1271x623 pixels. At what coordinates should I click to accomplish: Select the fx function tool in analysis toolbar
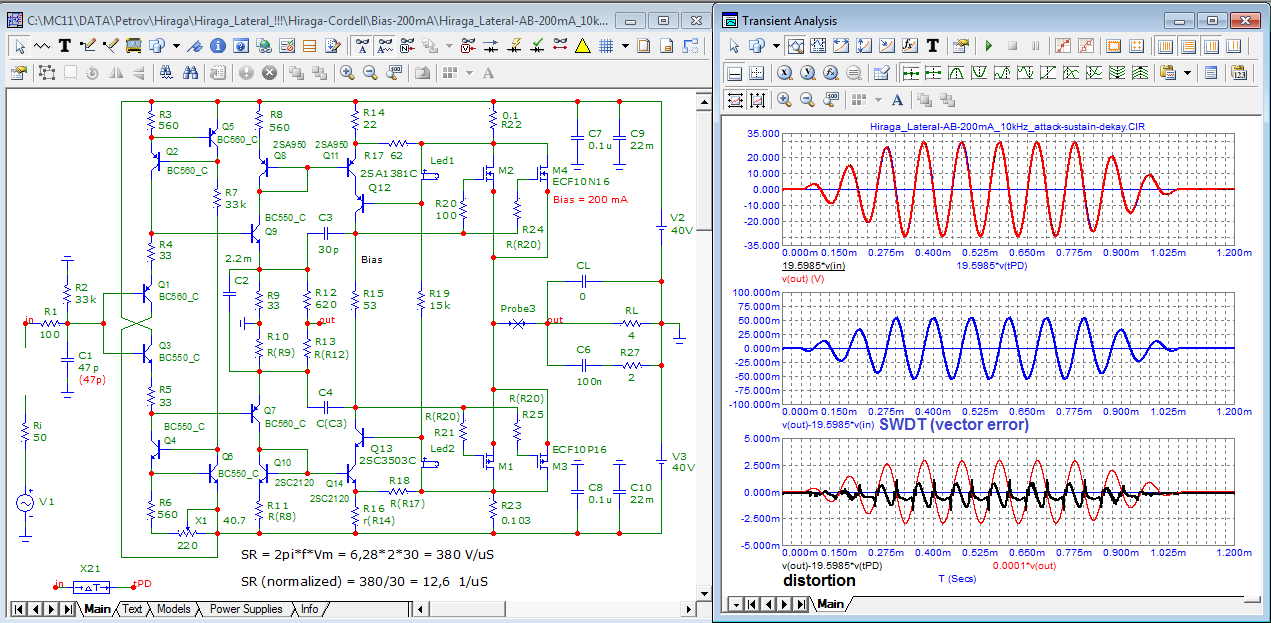pos(910,45)
